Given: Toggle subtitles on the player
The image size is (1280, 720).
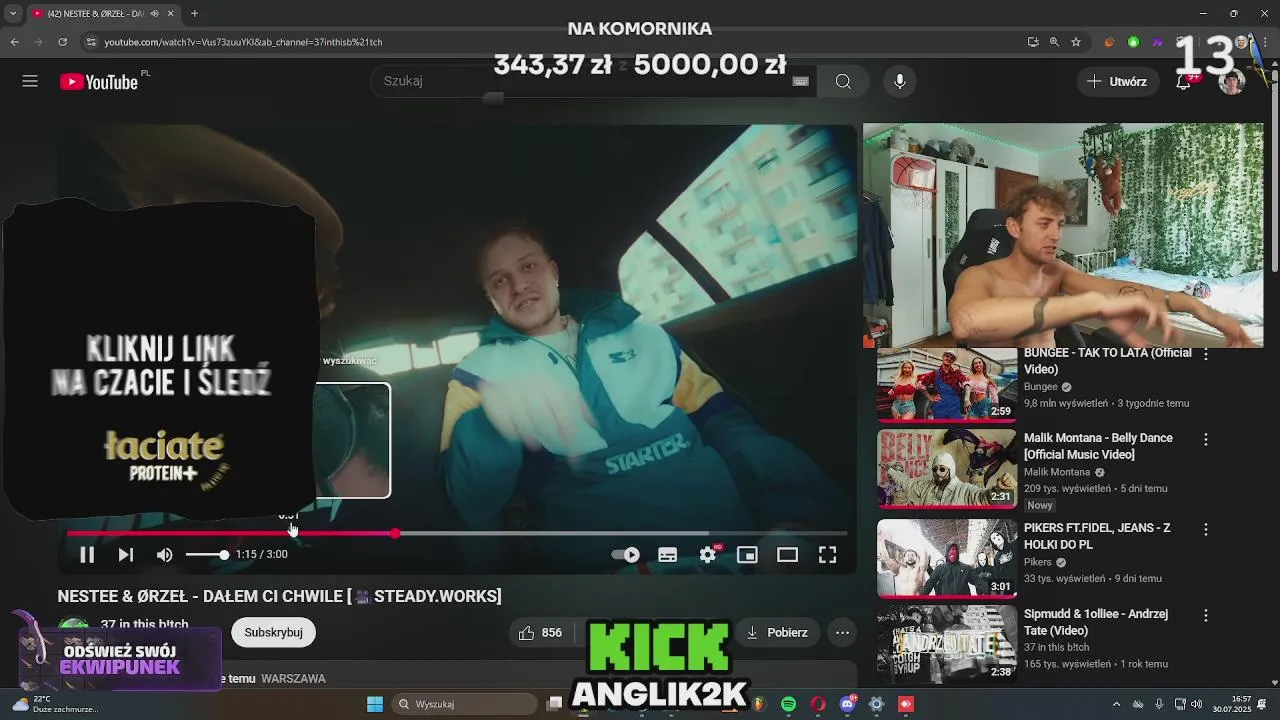Looking at the screenshot, I should point(667,554).
